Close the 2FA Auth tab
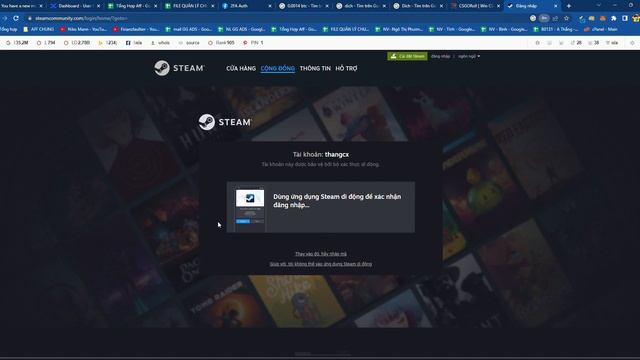Viewport: 640px width, 360px height. click(270, 6)
